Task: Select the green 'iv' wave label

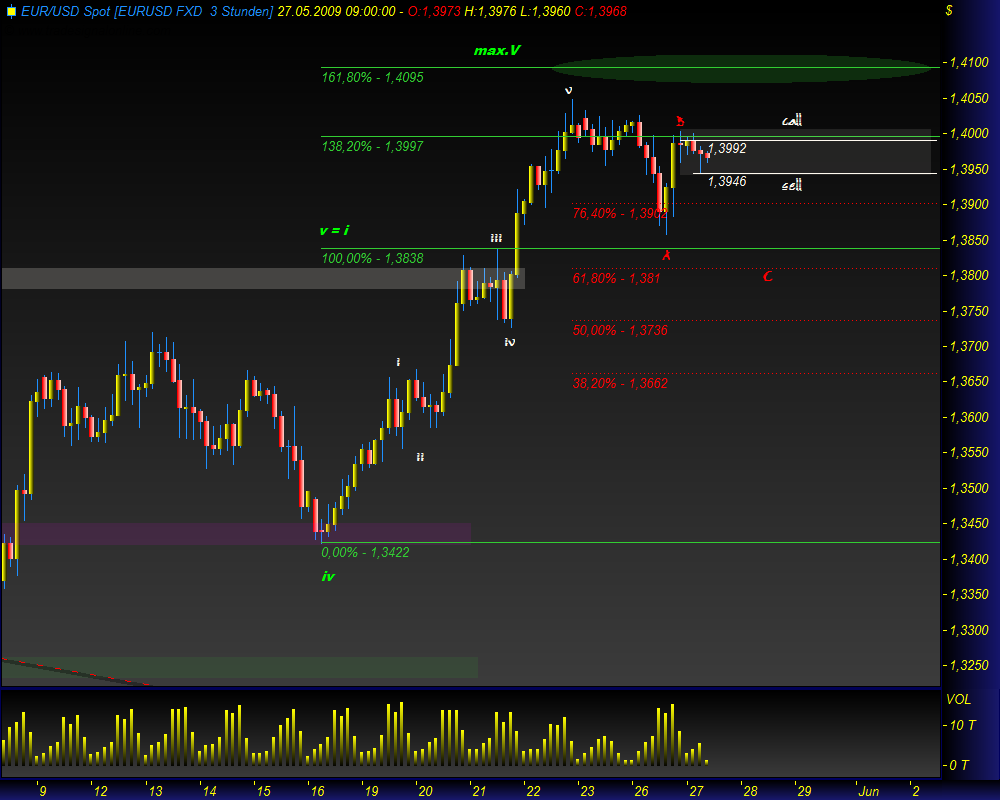Action: [328, 577]
